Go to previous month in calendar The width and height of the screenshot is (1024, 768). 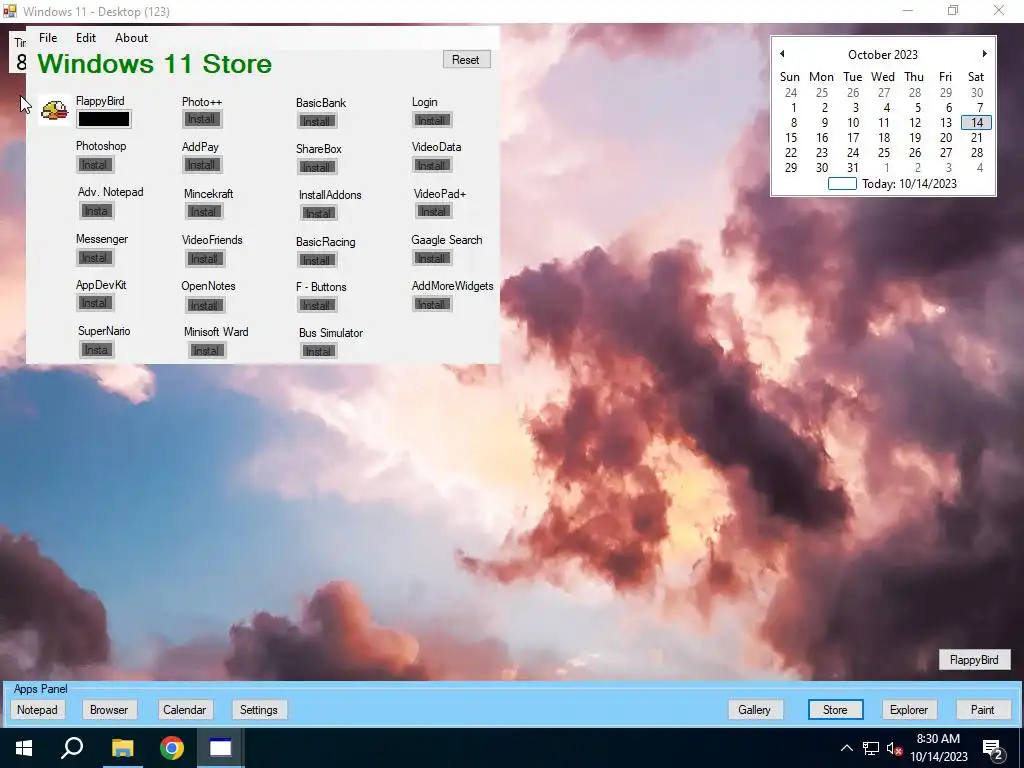[x=782, y=54]
